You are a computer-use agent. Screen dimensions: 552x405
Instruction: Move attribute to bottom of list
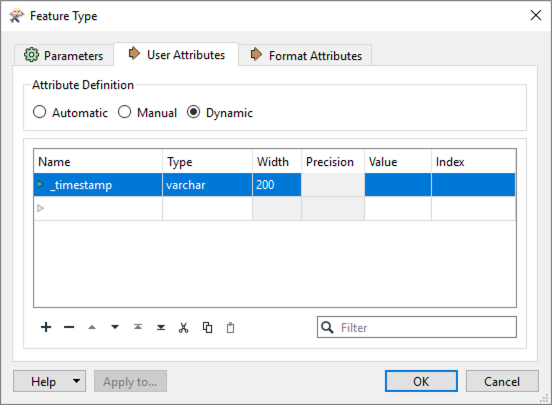click(161, 327)
